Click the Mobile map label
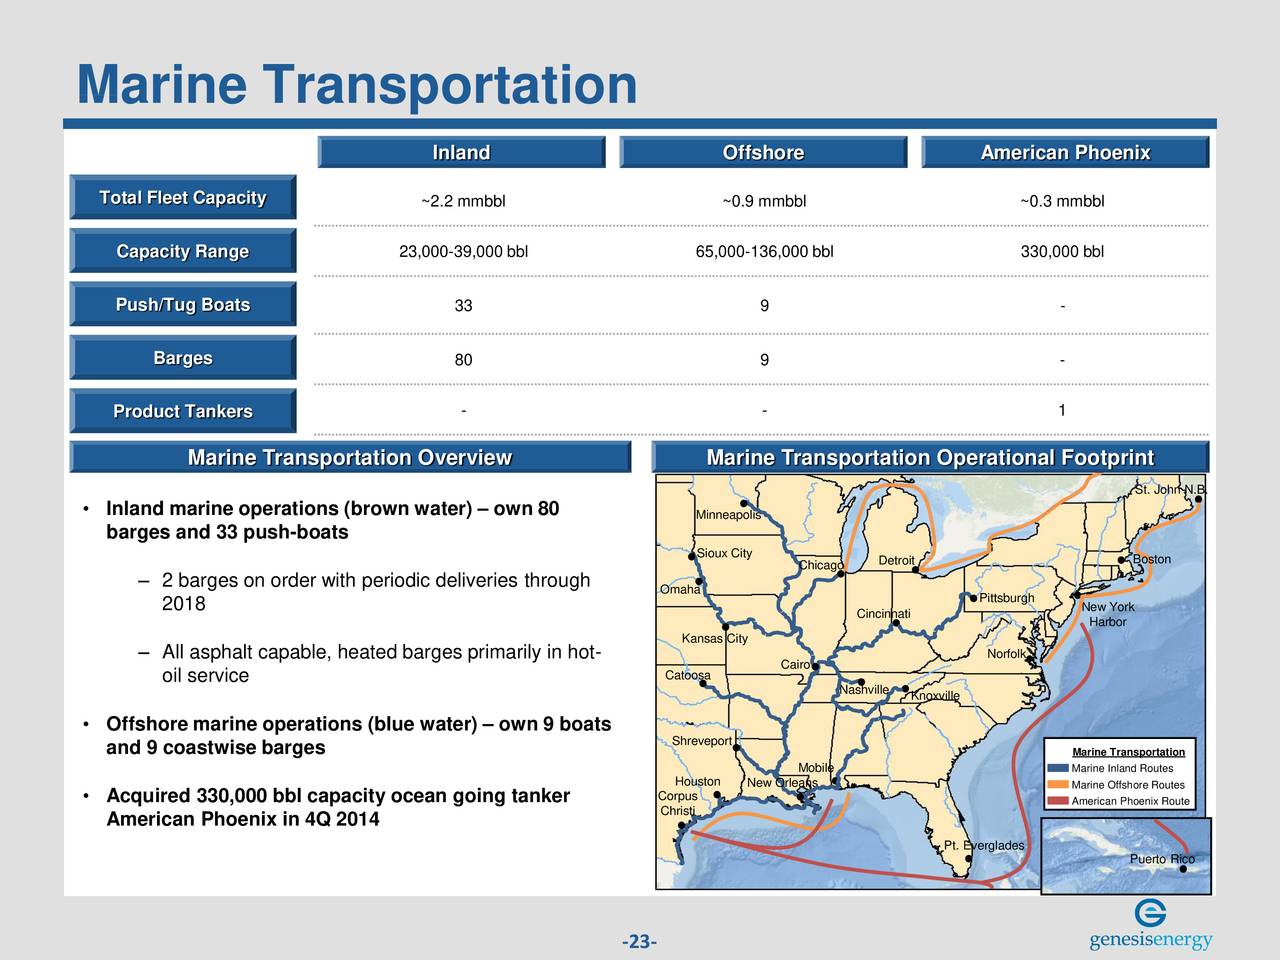The width and height of the screenshot is (1280, 960). (816, 768)
